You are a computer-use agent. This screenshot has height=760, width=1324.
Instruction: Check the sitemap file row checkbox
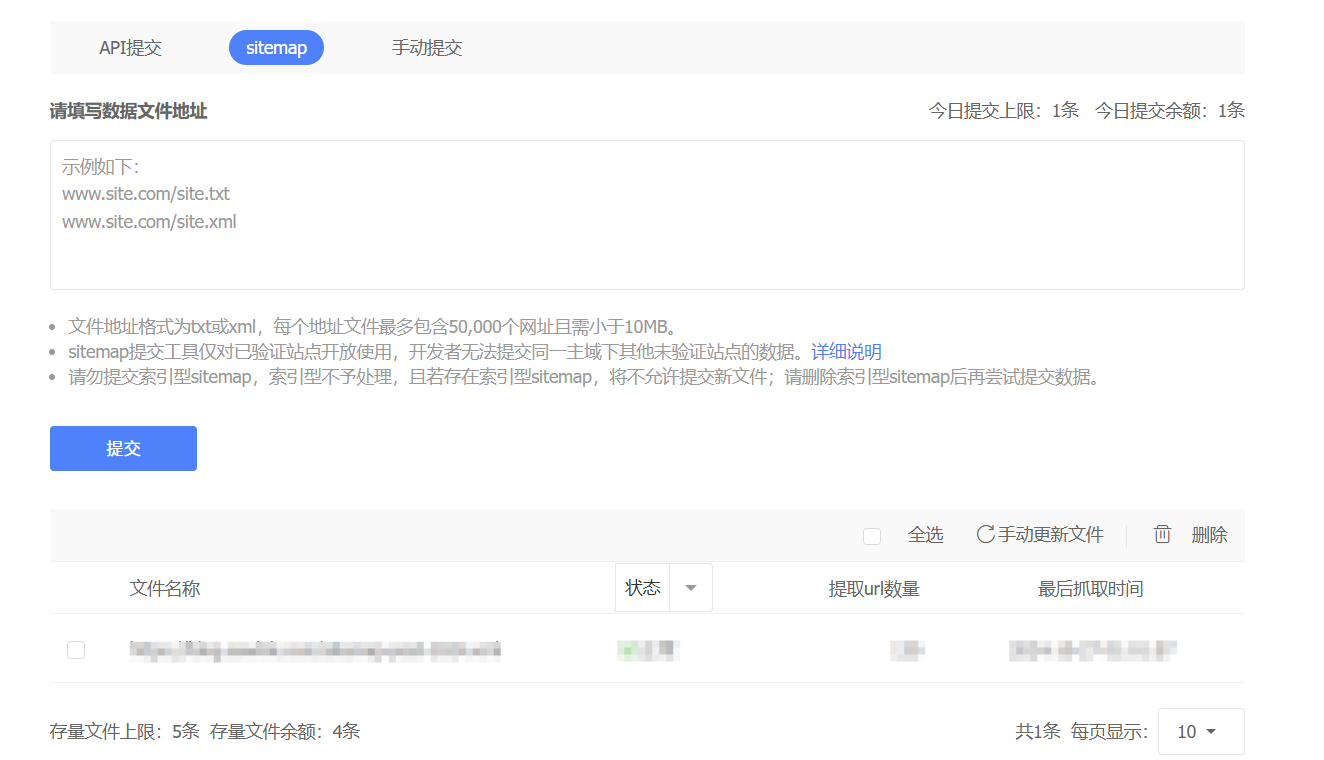tap(76, 650)
